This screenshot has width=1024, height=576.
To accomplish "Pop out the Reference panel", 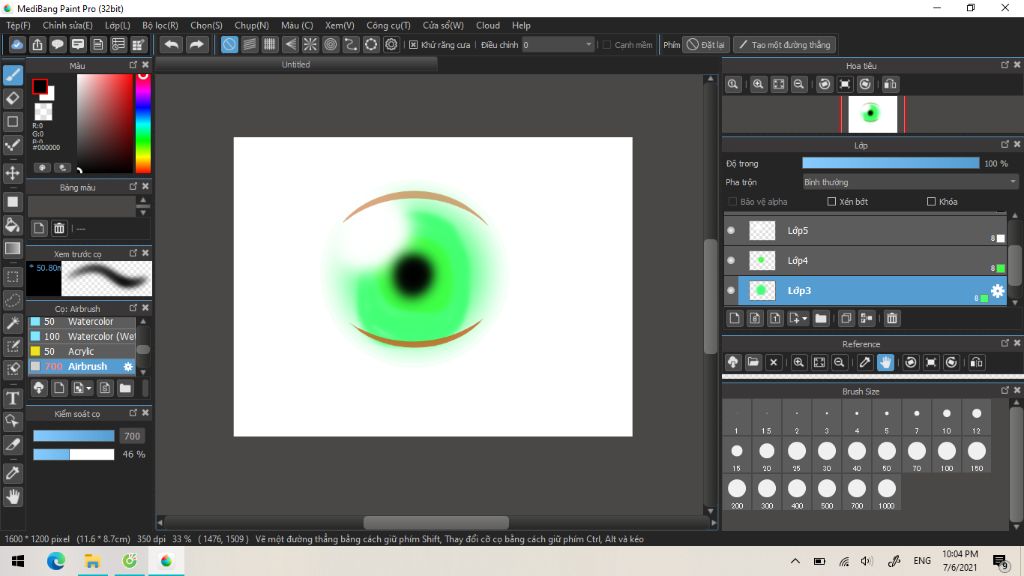I will point(1005,343).
